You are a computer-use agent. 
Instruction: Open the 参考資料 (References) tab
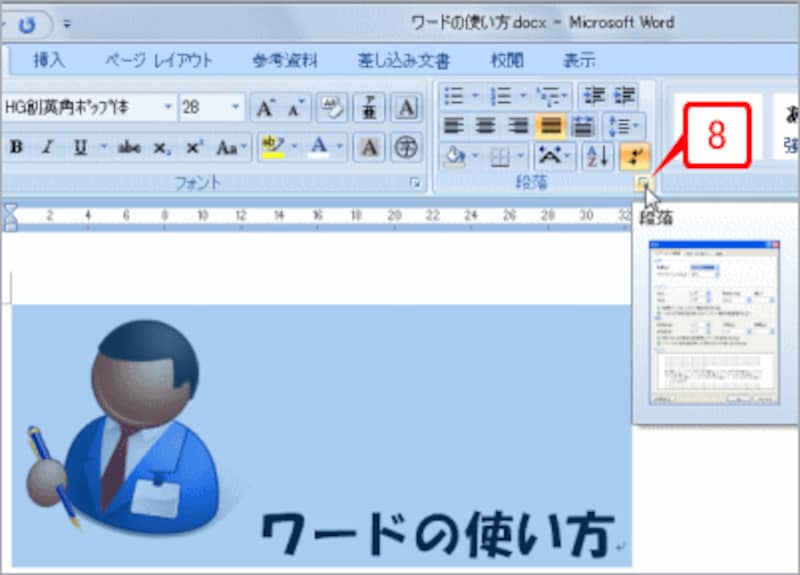click(x=285, y=61)
